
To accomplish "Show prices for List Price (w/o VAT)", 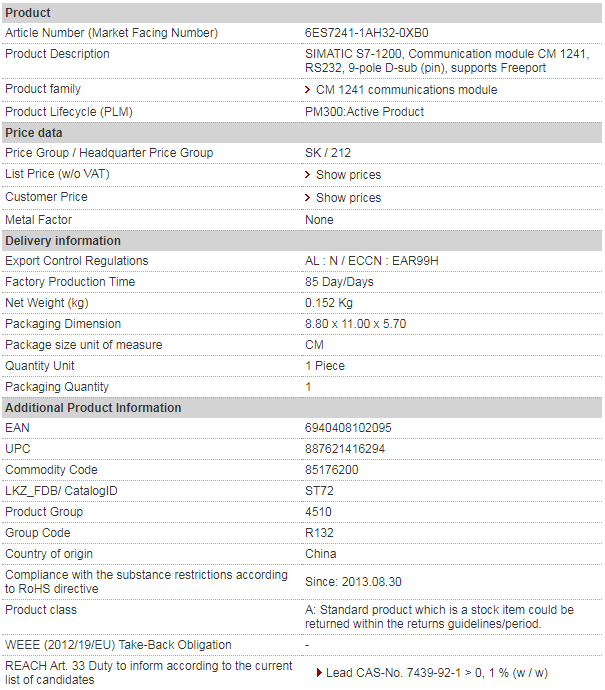I will pyautogui.click(x=348, y=175).
